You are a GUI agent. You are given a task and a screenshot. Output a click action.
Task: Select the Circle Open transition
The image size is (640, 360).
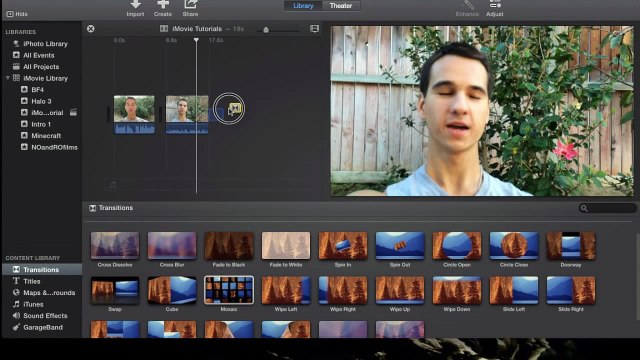click(x=457, y=246)
